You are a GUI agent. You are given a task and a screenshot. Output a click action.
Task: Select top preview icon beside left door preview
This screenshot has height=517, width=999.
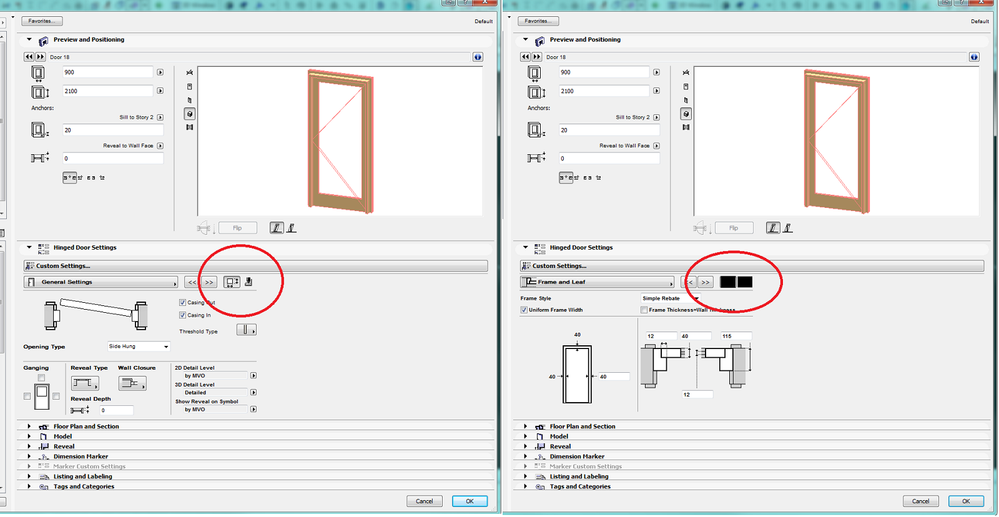[x=189, y=73]
